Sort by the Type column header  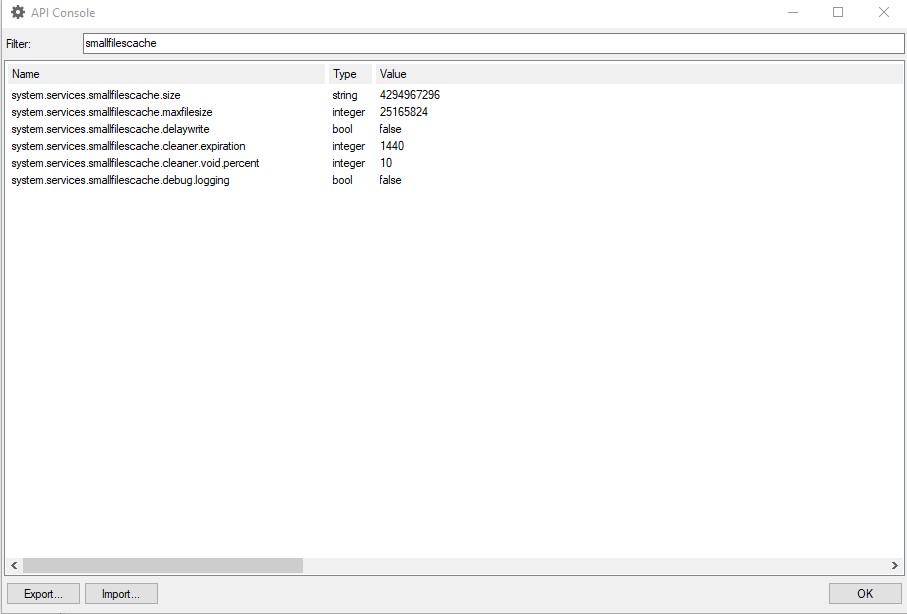tap(351, 74)
